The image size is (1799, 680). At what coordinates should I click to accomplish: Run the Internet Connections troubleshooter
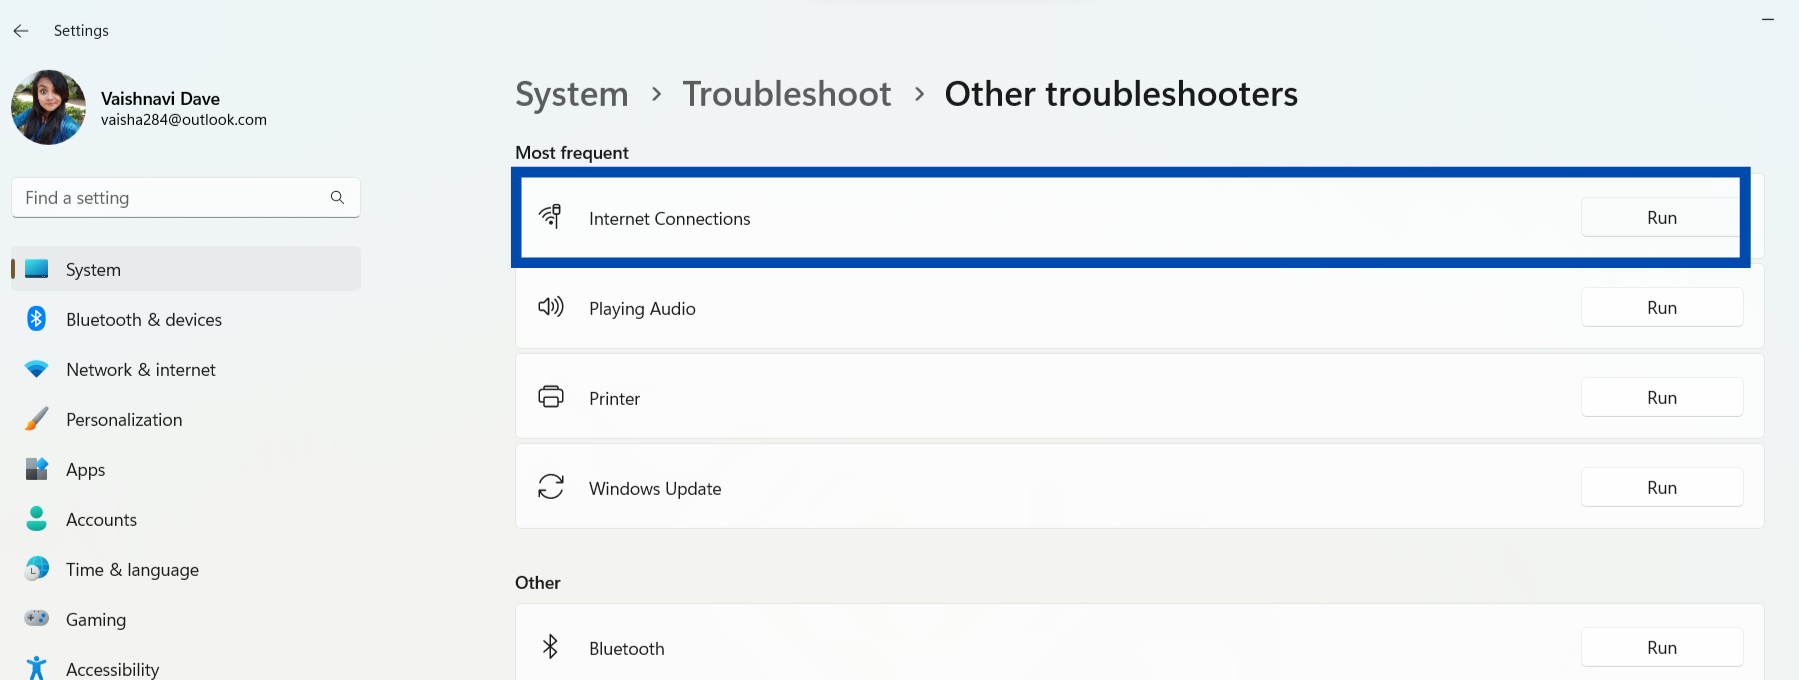(x=1661, y=218)
